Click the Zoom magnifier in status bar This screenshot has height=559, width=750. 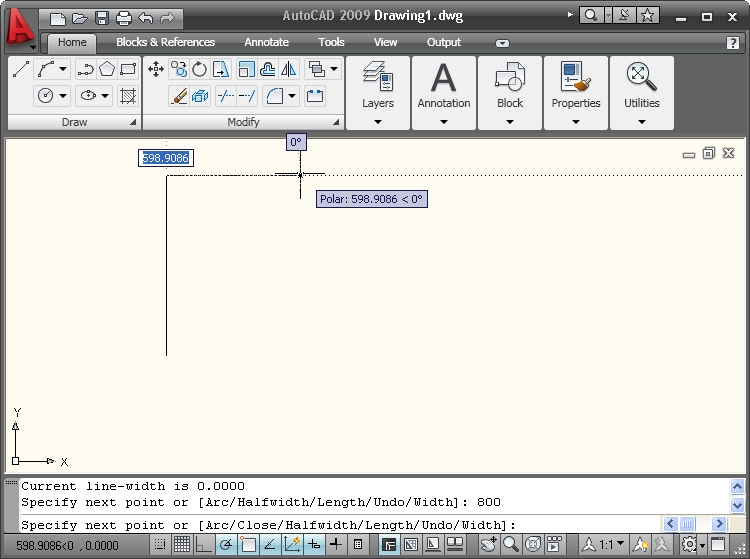pyautogui.click(x=511, y=544)
